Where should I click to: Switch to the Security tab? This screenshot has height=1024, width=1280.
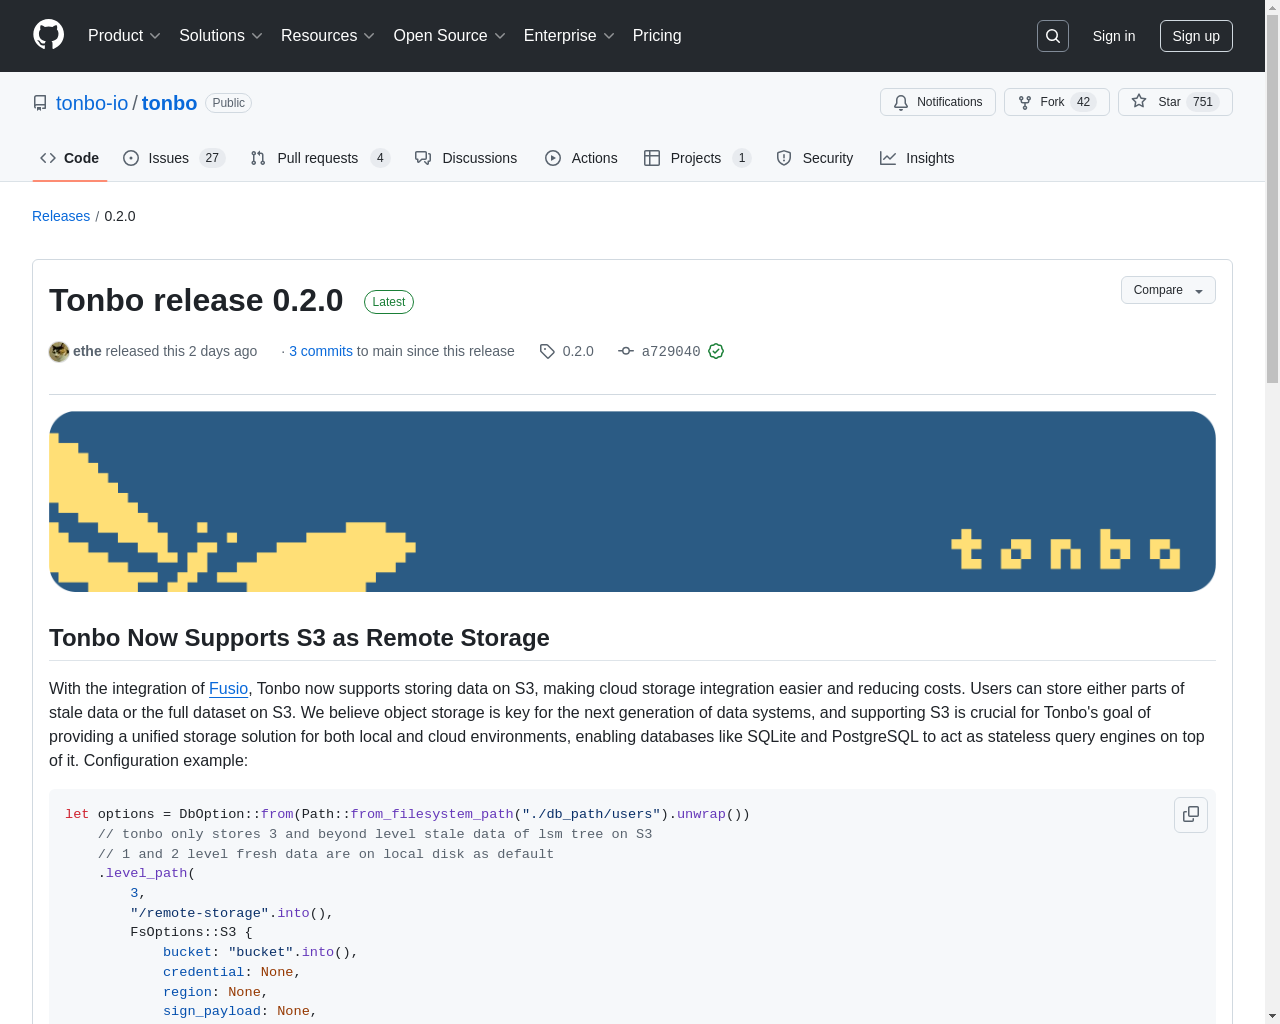[x=815, y=158]
